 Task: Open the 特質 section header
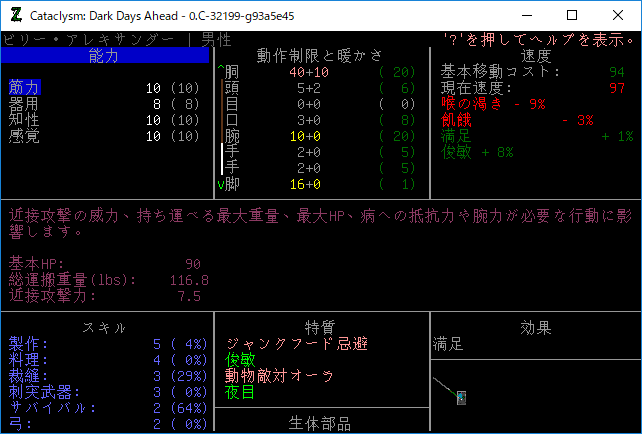coord(320,328)
